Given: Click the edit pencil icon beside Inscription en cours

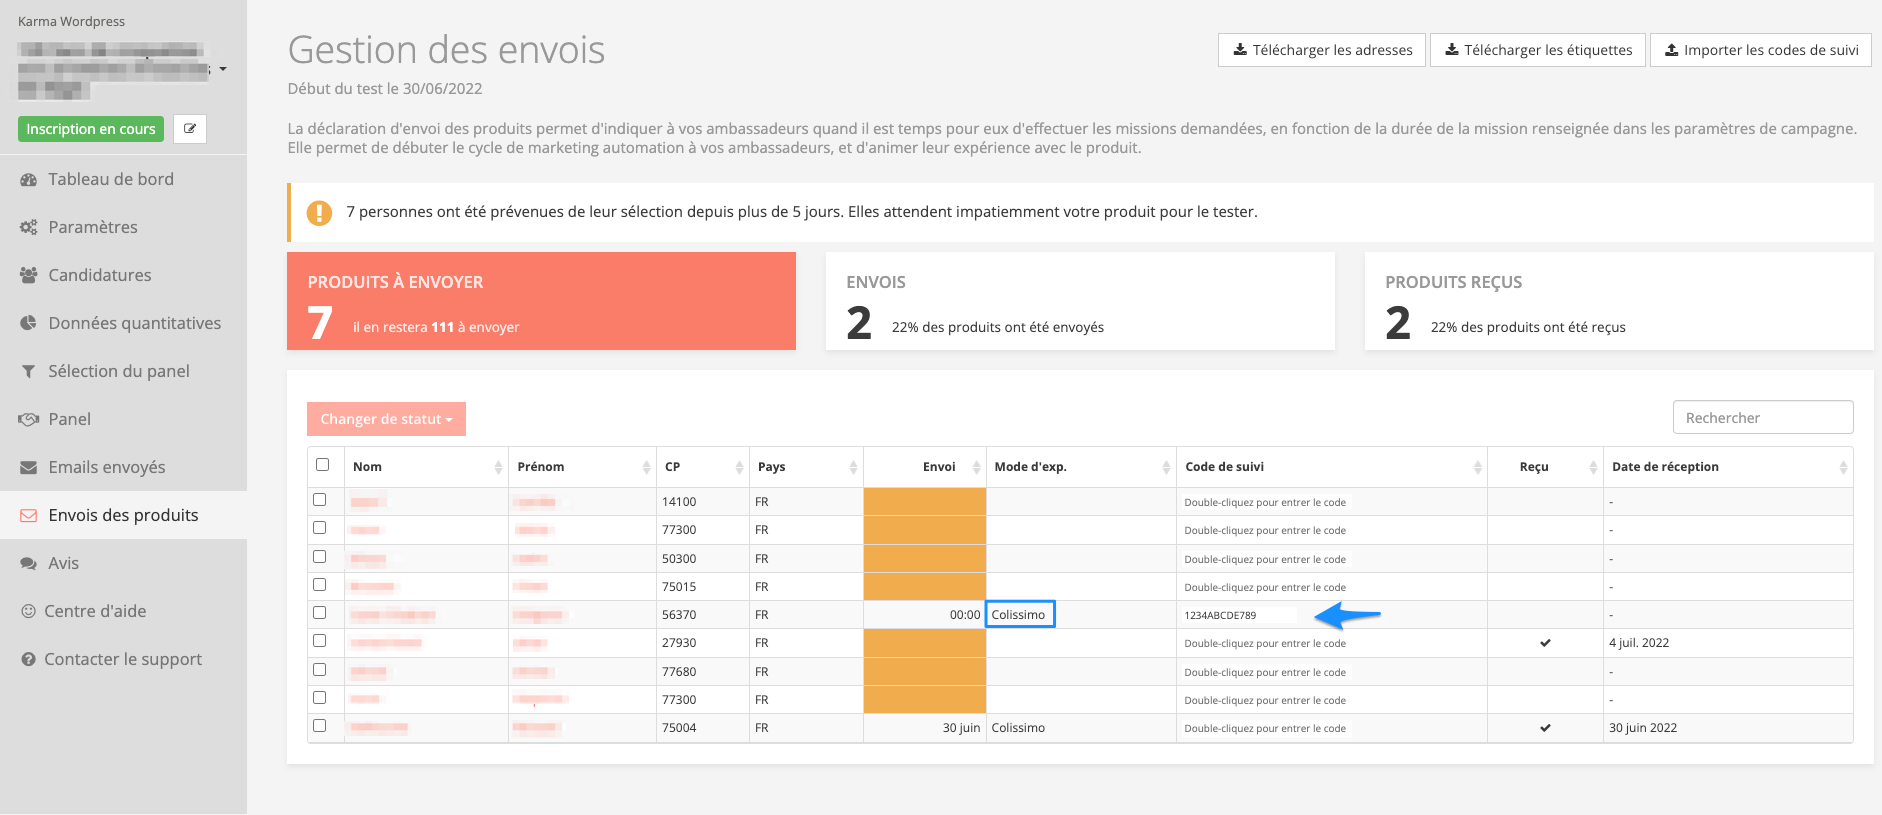Looking at the screenshot, I should click(x=190, y=129).
